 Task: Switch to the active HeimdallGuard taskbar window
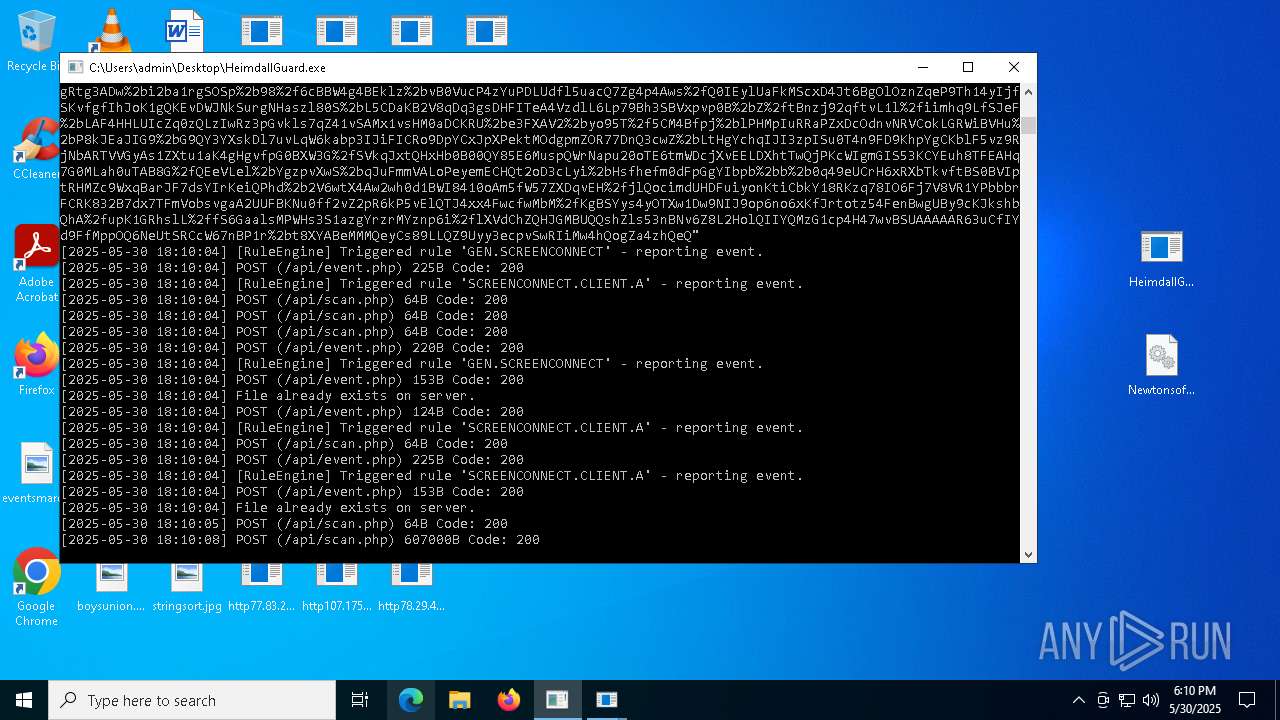tap(557, 700)
